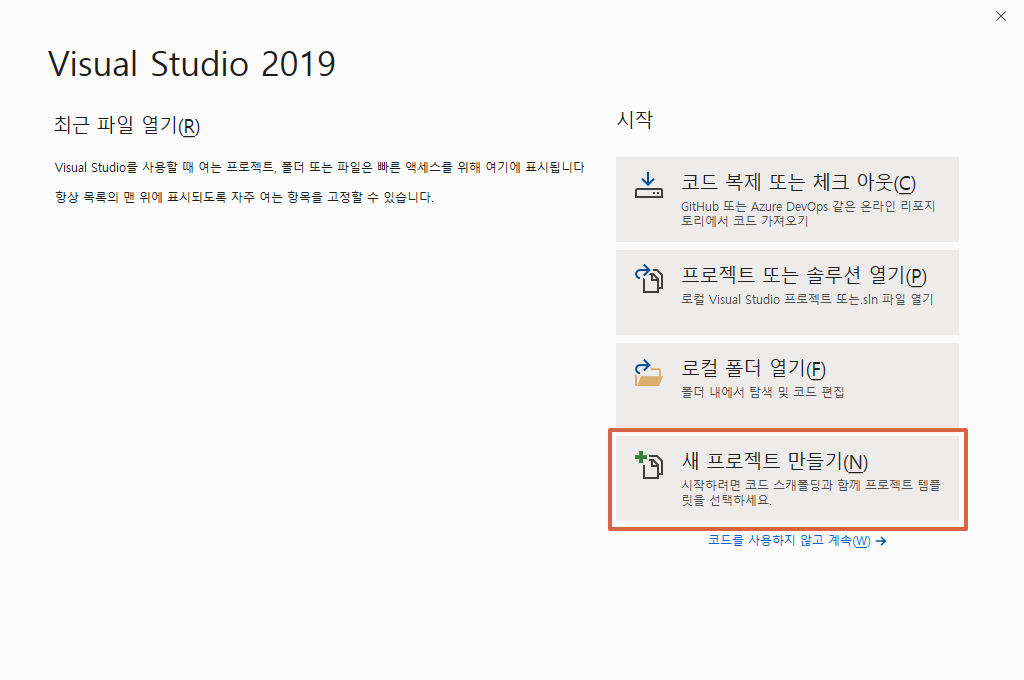Start 새 프로젝트 만들기(N)
Viewport: 1024px width, 680px height.
coord(787,478)
